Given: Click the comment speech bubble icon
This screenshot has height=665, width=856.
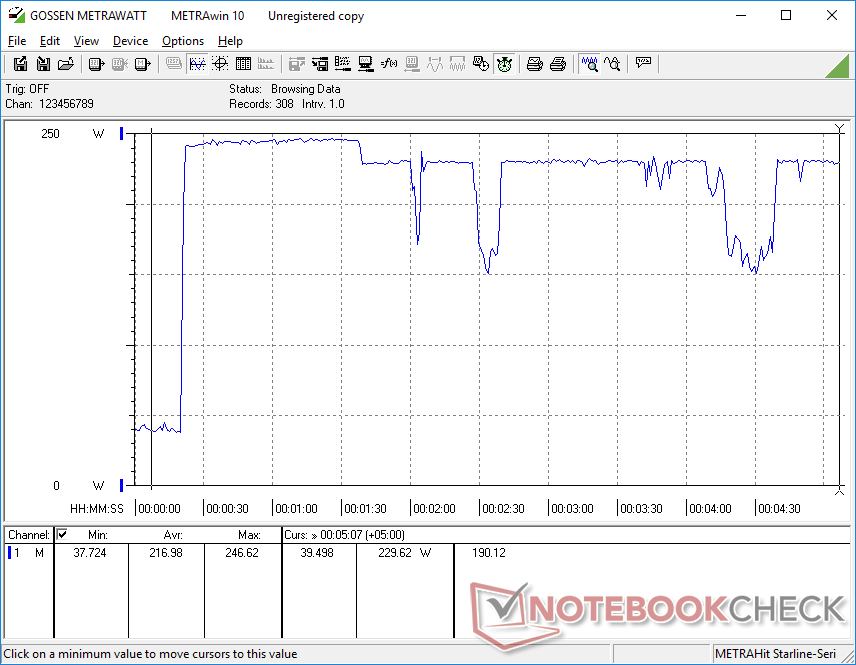Looking at the screenshot, I should click(x=643, y=64).
